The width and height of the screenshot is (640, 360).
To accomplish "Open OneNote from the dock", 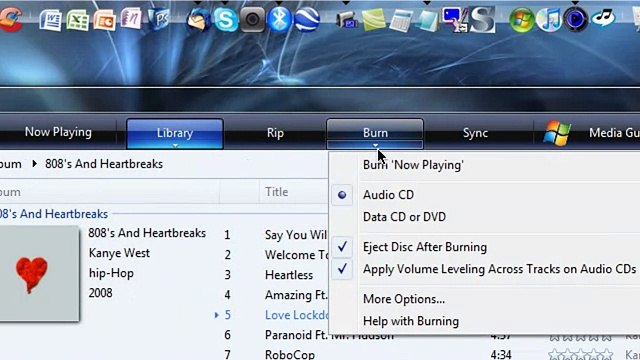I will 131,18.
